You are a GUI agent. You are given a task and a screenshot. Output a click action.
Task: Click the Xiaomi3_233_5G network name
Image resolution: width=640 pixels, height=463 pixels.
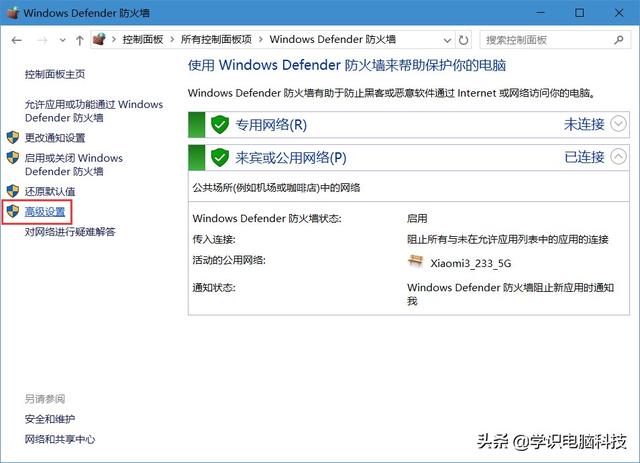[471, 263]
